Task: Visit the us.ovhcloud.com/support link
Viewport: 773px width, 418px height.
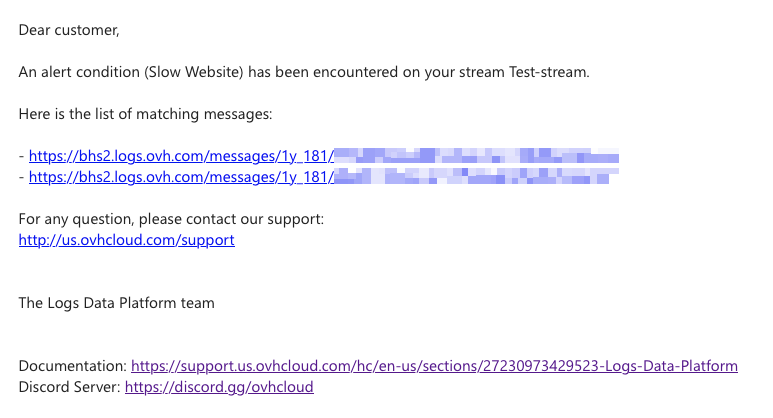Action: pos(127,240)
